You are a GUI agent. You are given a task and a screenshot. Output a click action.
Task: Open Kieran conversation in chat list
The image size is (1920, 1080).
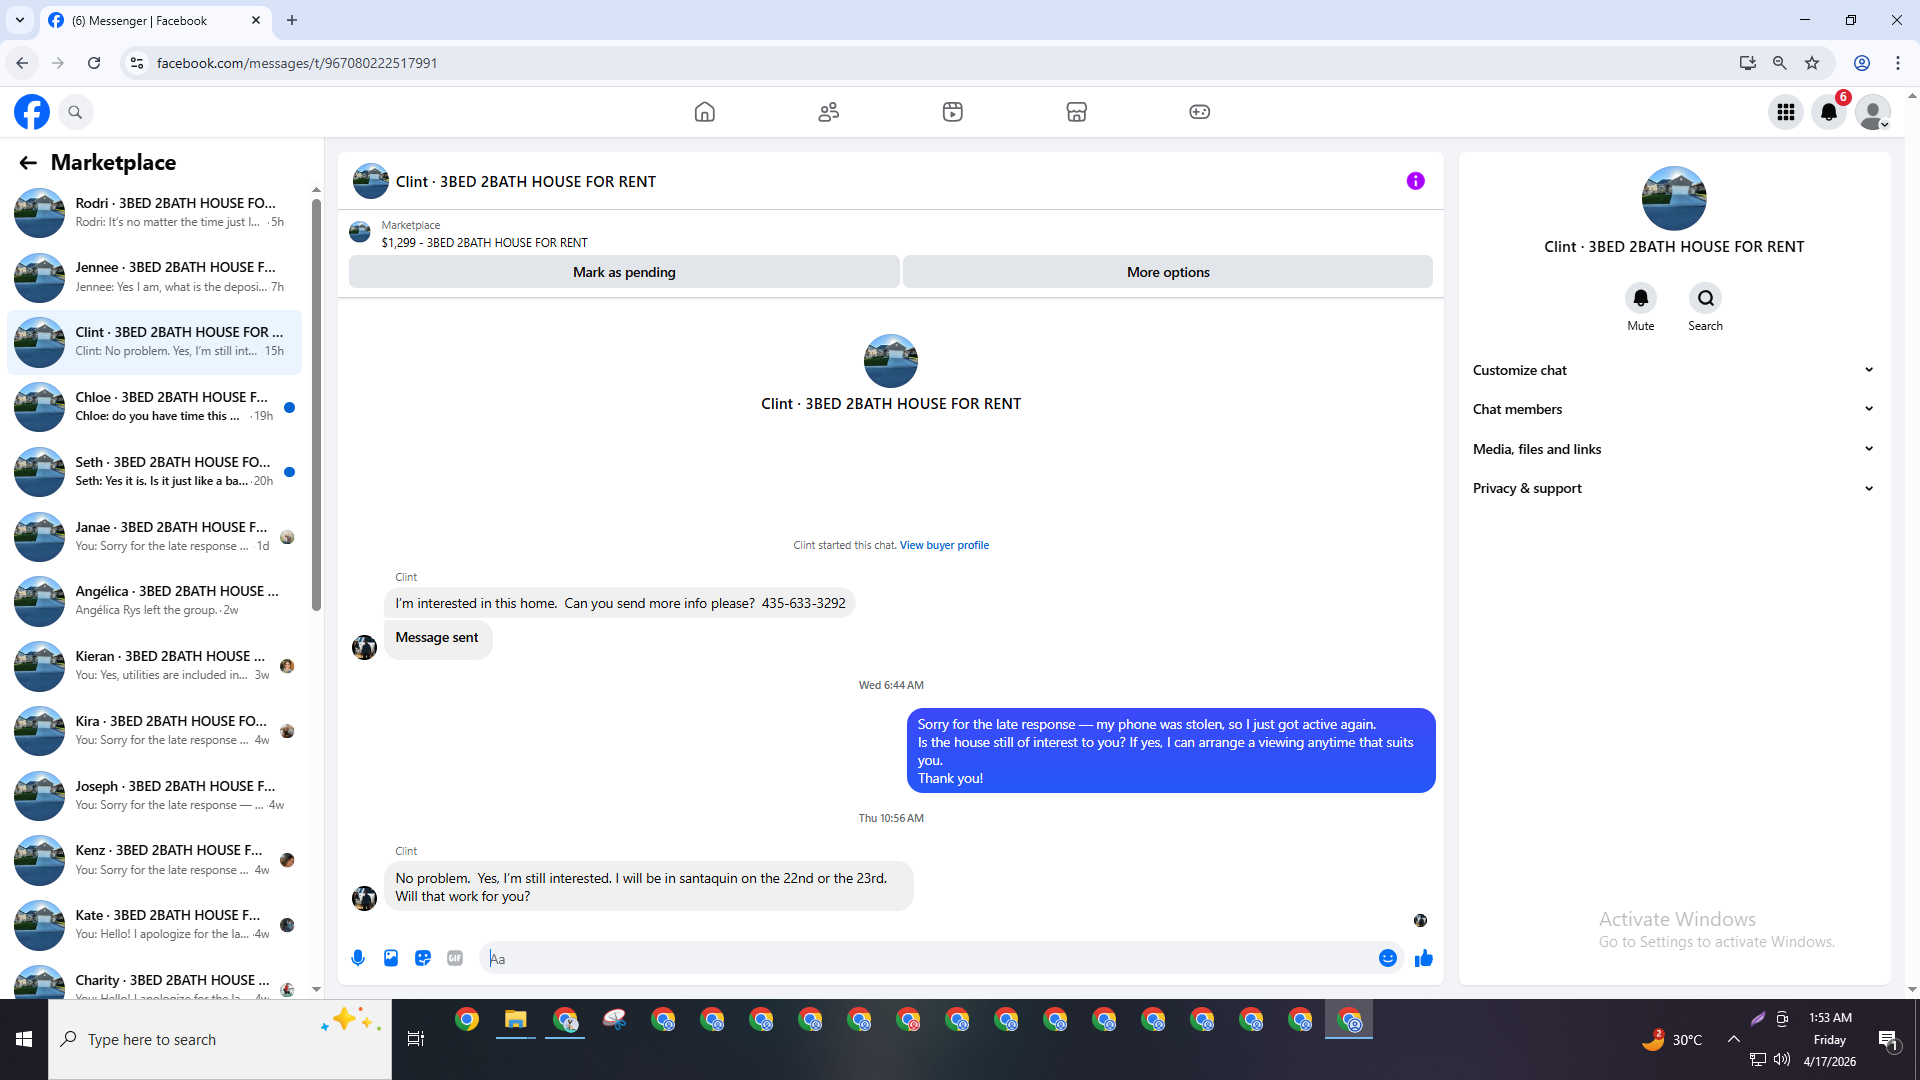155,666
